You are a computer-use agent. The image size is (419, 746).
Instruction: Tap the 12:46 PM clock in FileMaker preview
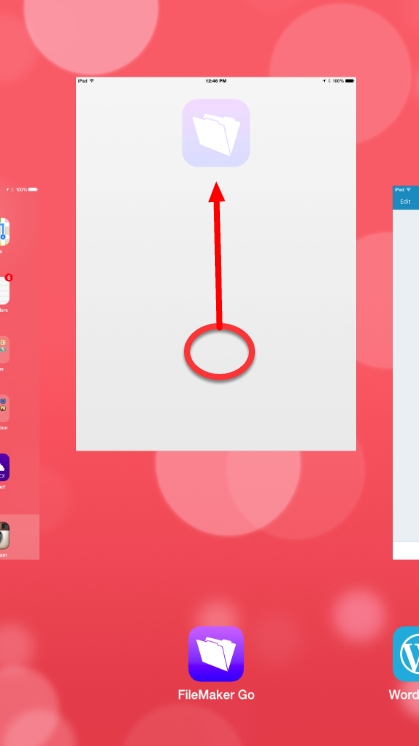click(x=216, y=81)
